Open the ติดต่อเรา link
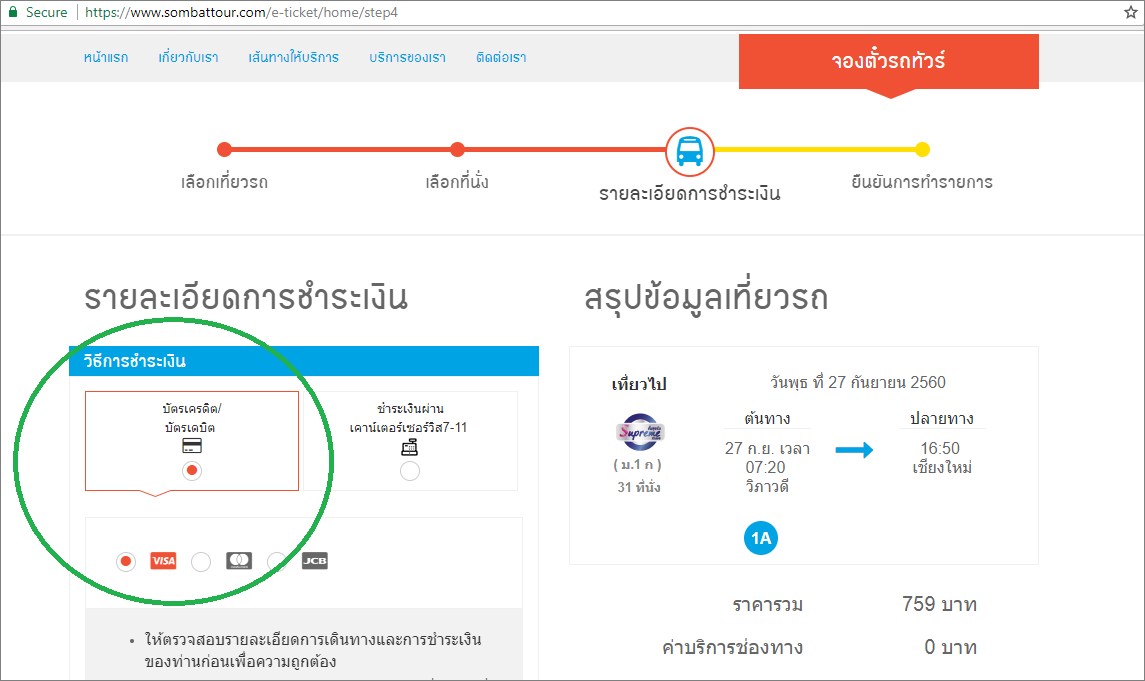Screen dimensions: 1145x681 pos(501,57)
